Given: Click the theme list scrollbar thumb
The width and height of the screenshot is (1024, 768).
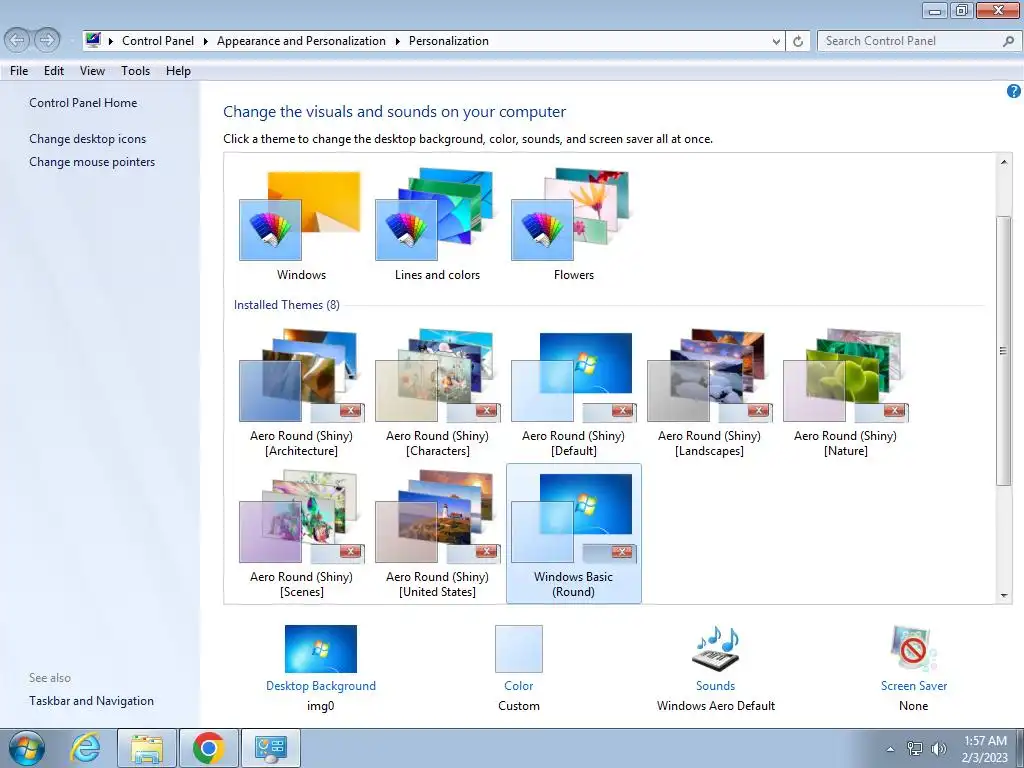Looking at the screenshot, I should (1004, 351).
